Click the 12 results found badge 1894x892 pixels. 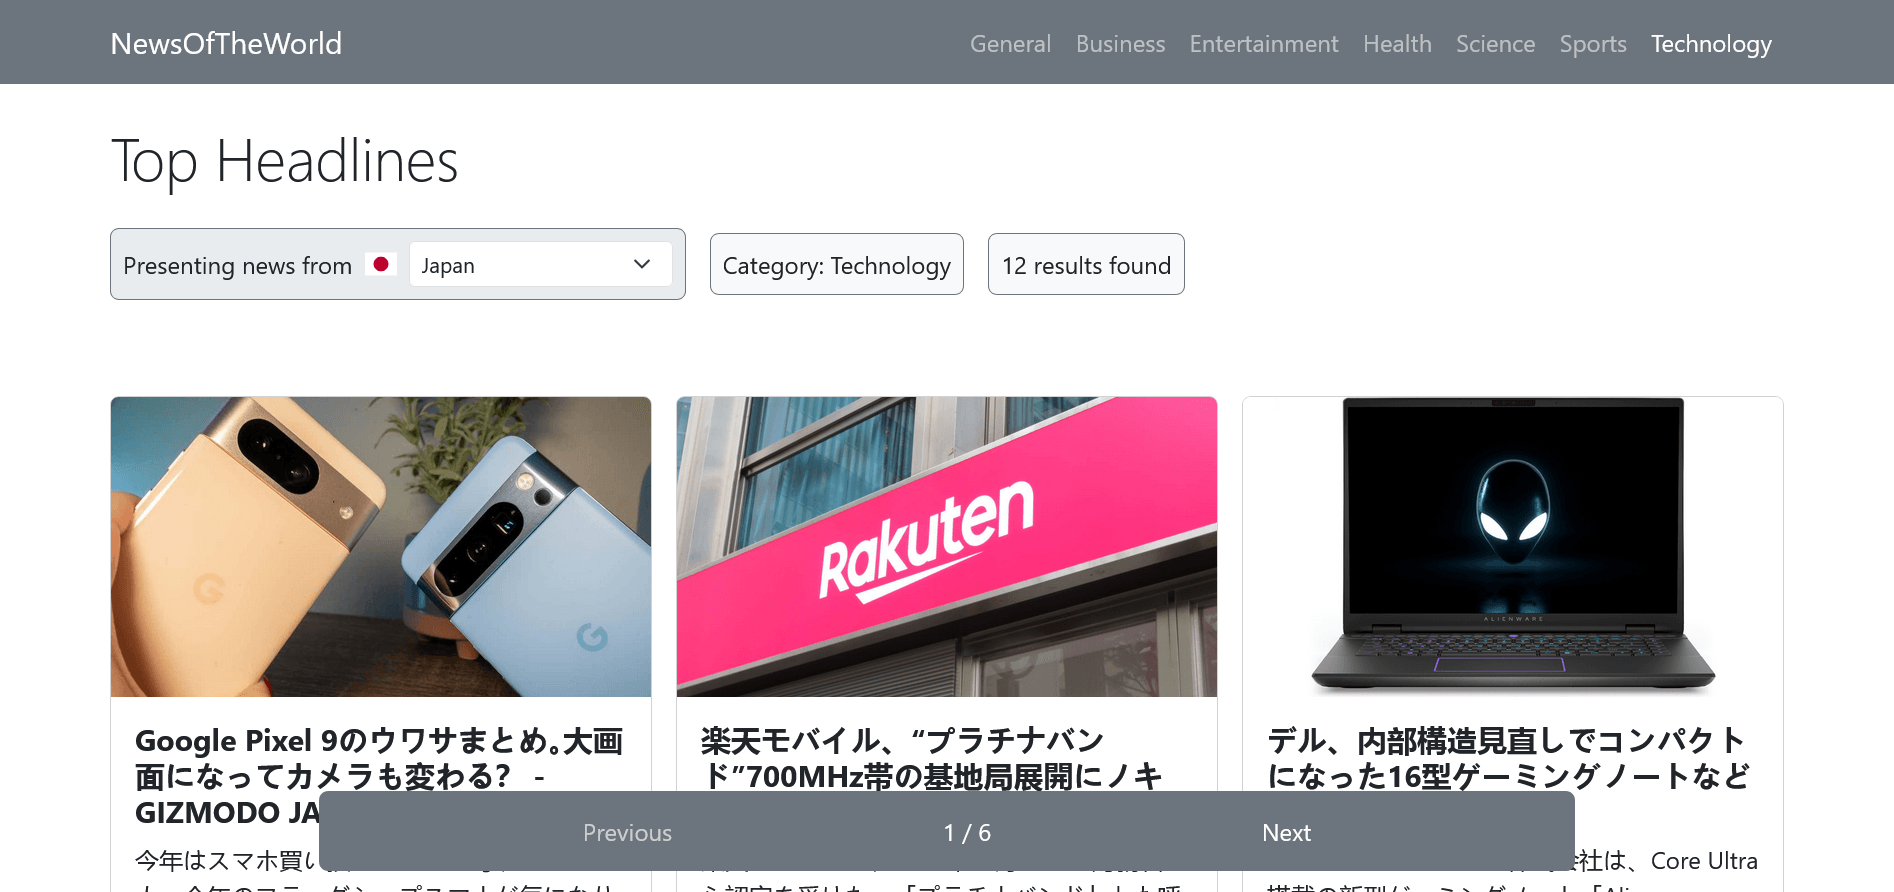(x=1086, y=265)
